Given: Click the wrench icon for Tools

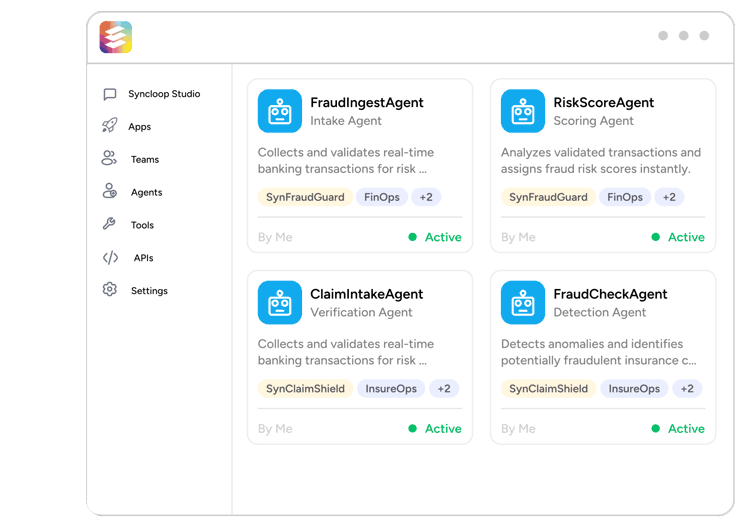Looking at the screenshot, I should 110,224.
